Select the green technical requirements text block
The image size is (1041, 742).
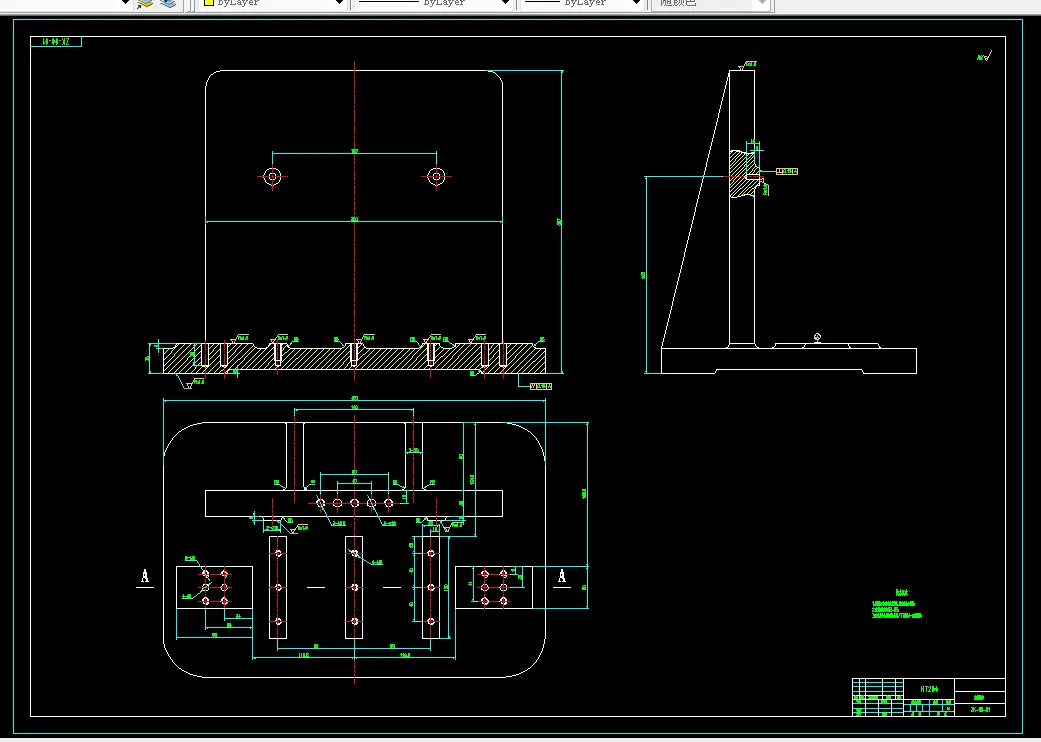click(896, 609)
